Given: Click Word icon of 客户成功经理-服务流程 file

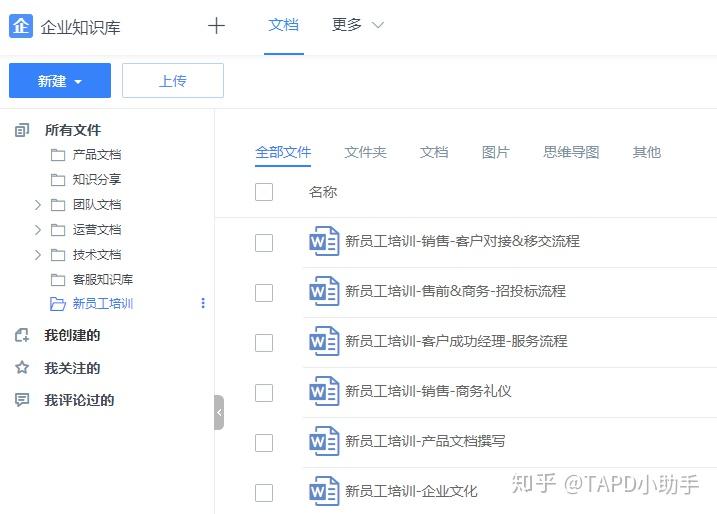Looking at the screenshot, I should click(x=324, y=341).
